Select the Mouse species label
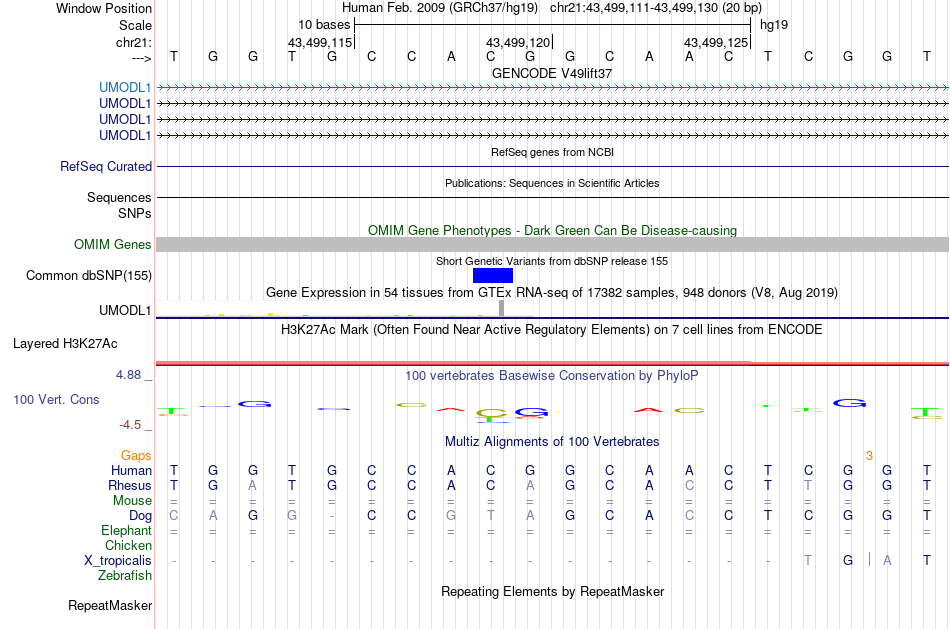The width and height of the screenshot is (950, 629). pos(132,501)
